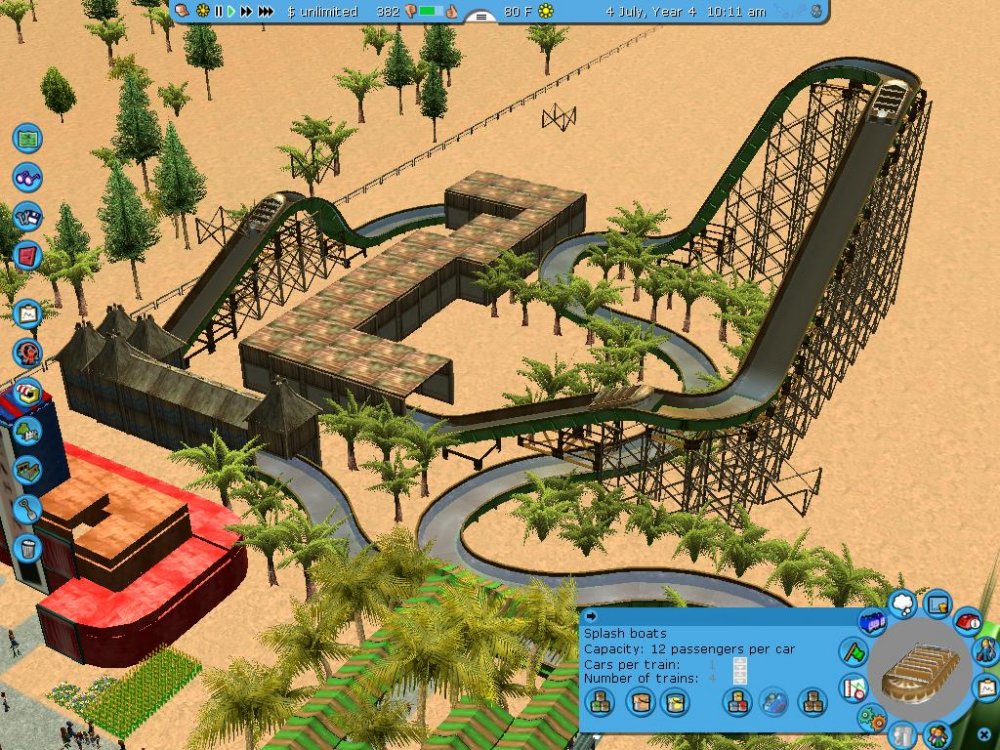
Task: Open the Ferris wheel rides icon
Action: 27,352
